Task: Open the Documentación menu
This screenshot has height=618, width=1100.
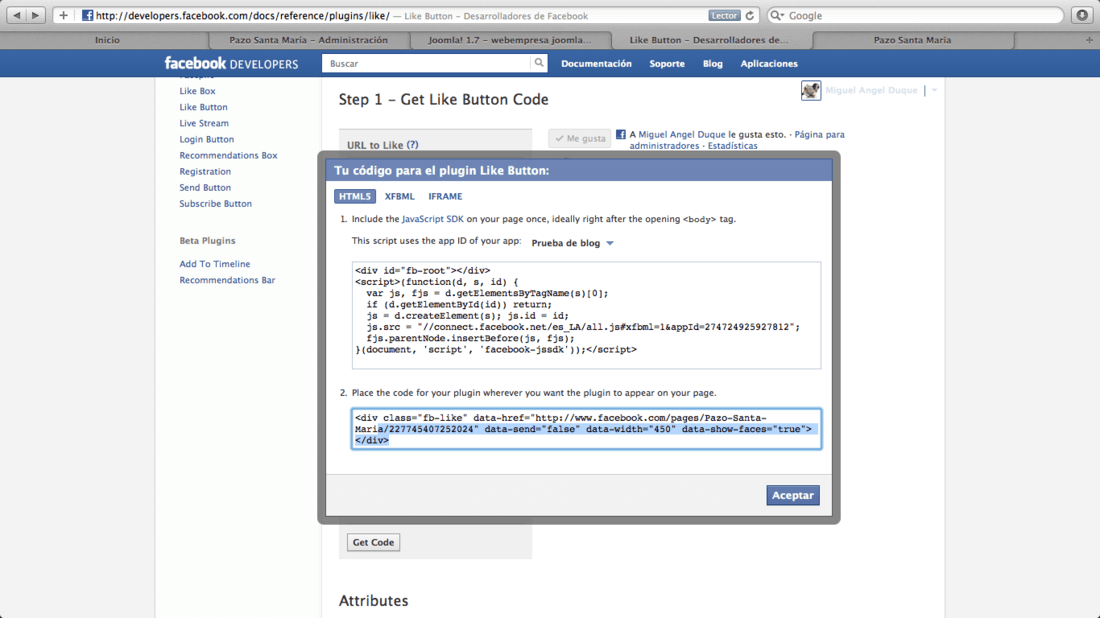Action: coord(596,63)
